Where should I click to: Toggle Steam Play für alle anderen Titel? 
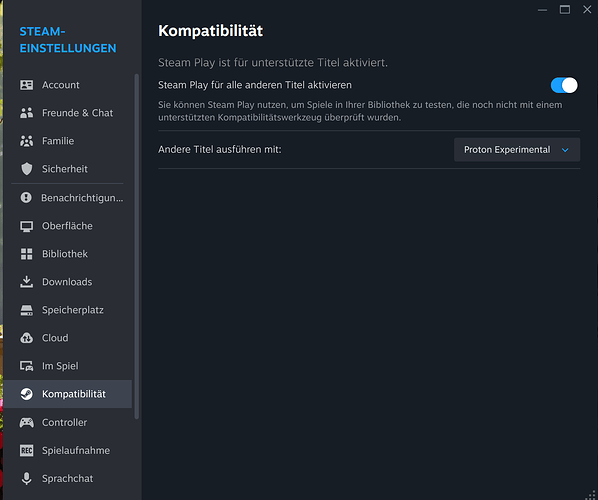(x=564, y=85)
